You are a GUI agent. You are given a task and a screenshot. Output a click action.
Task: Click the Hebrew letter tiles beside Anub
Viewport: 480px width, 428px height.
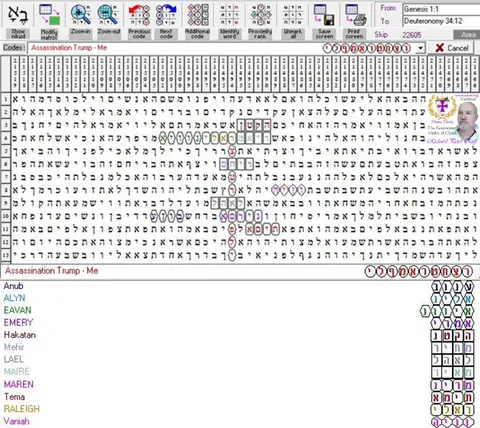point(452,287)
